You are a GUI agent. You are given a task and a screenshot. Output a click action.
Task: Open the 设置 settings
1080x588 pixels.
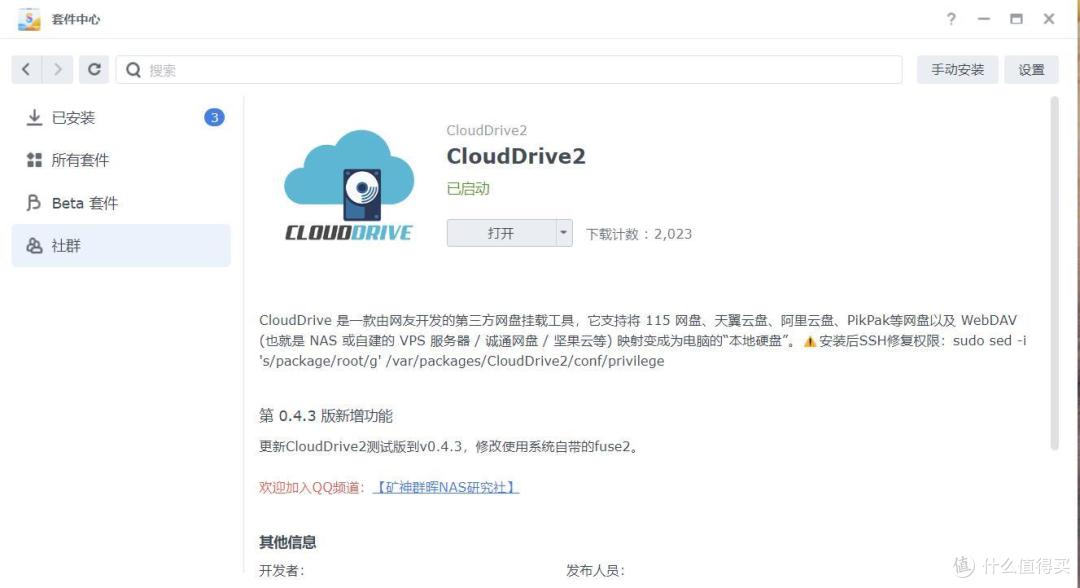pyautogui.click(x=1032, y=69)
